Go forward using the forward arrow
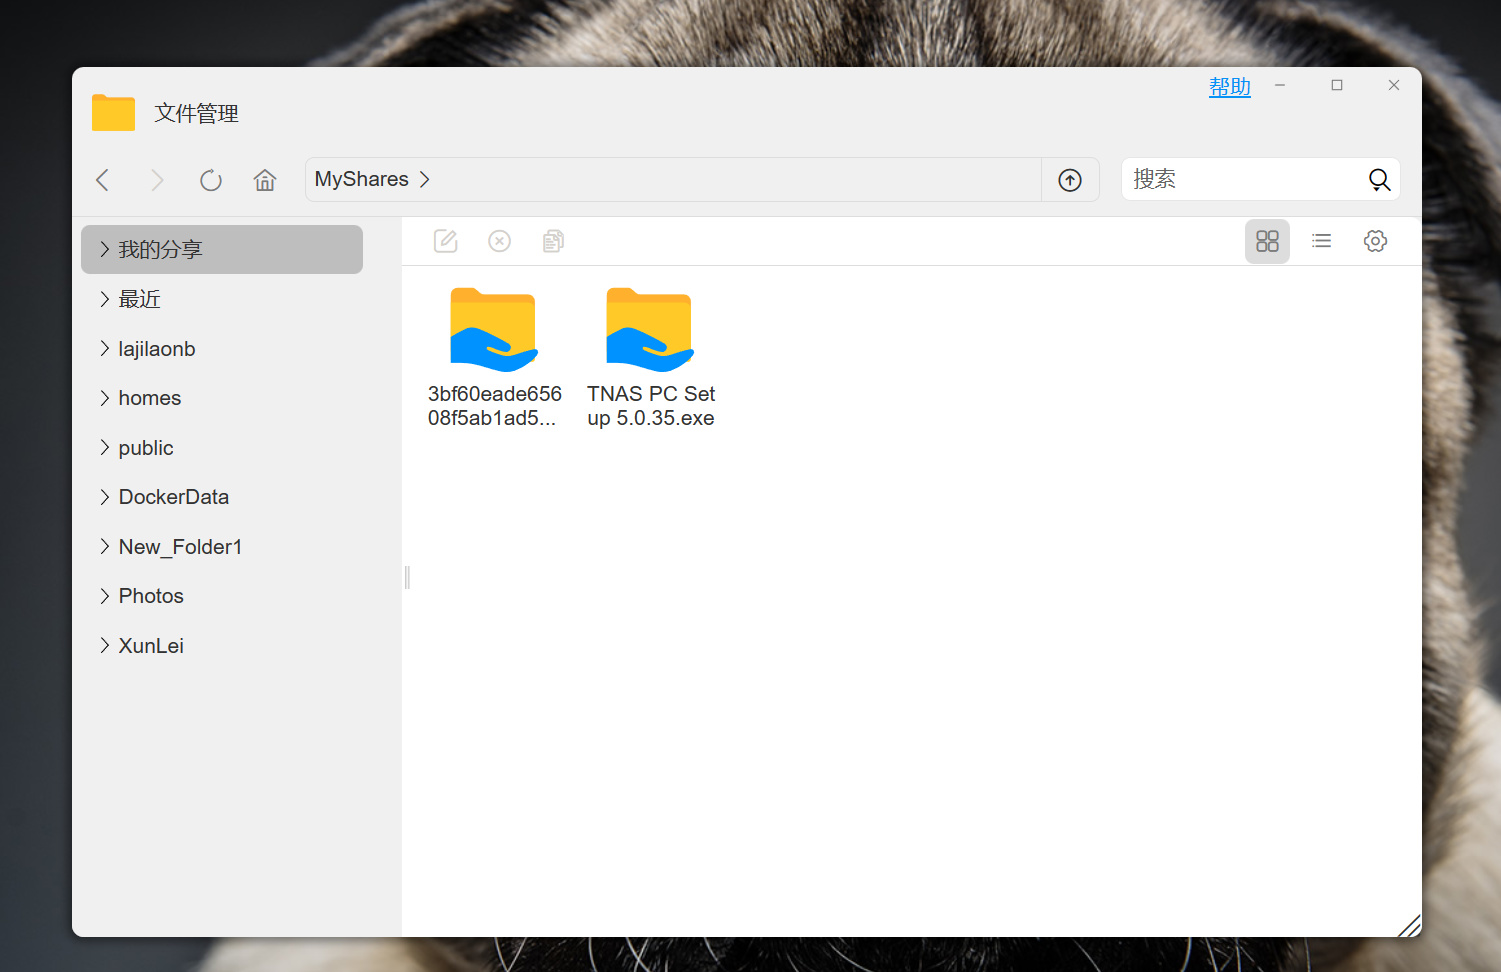 click(157, 180)
